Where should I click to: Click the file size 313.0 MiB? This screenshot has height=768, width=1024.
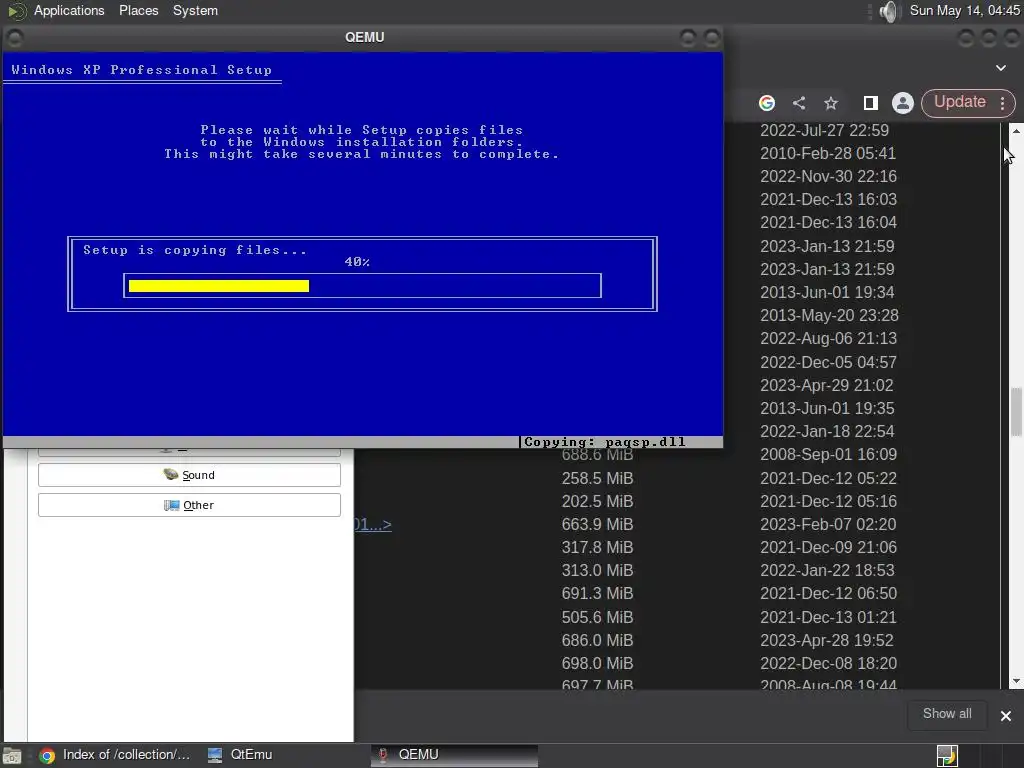[597, 570]
